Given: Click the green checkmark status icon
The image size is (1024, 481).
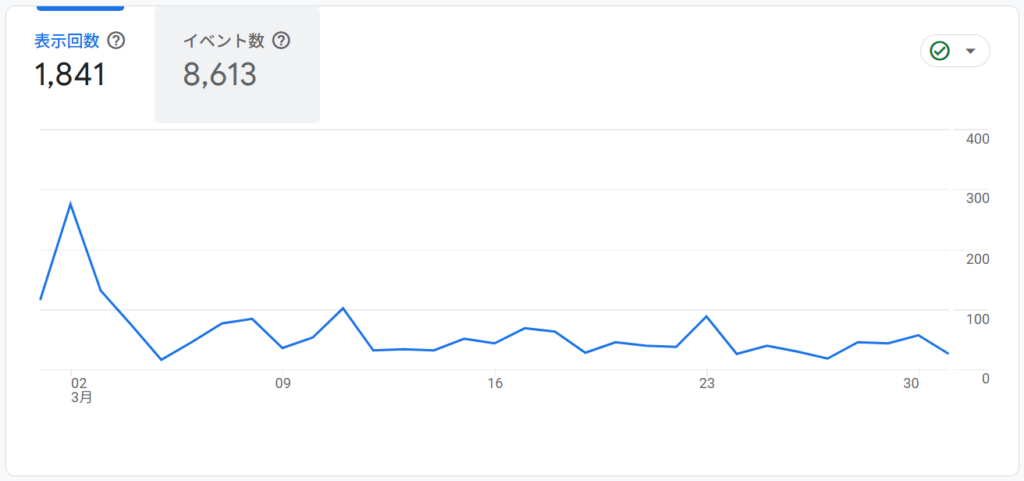Looking at the screenshot, I should pyautogui.click(x=939, y=51).
